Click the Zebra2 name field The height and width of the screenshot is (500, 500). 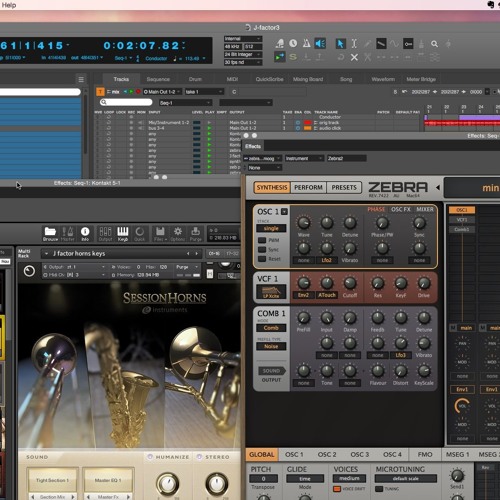click(x=346, y=158)
